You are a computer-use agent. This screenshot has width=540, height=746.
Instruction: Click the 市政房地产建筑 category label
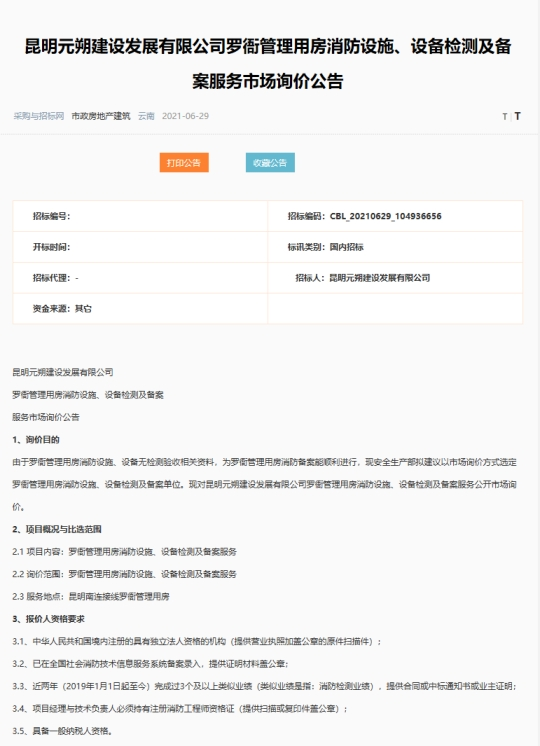click(101, 116)
